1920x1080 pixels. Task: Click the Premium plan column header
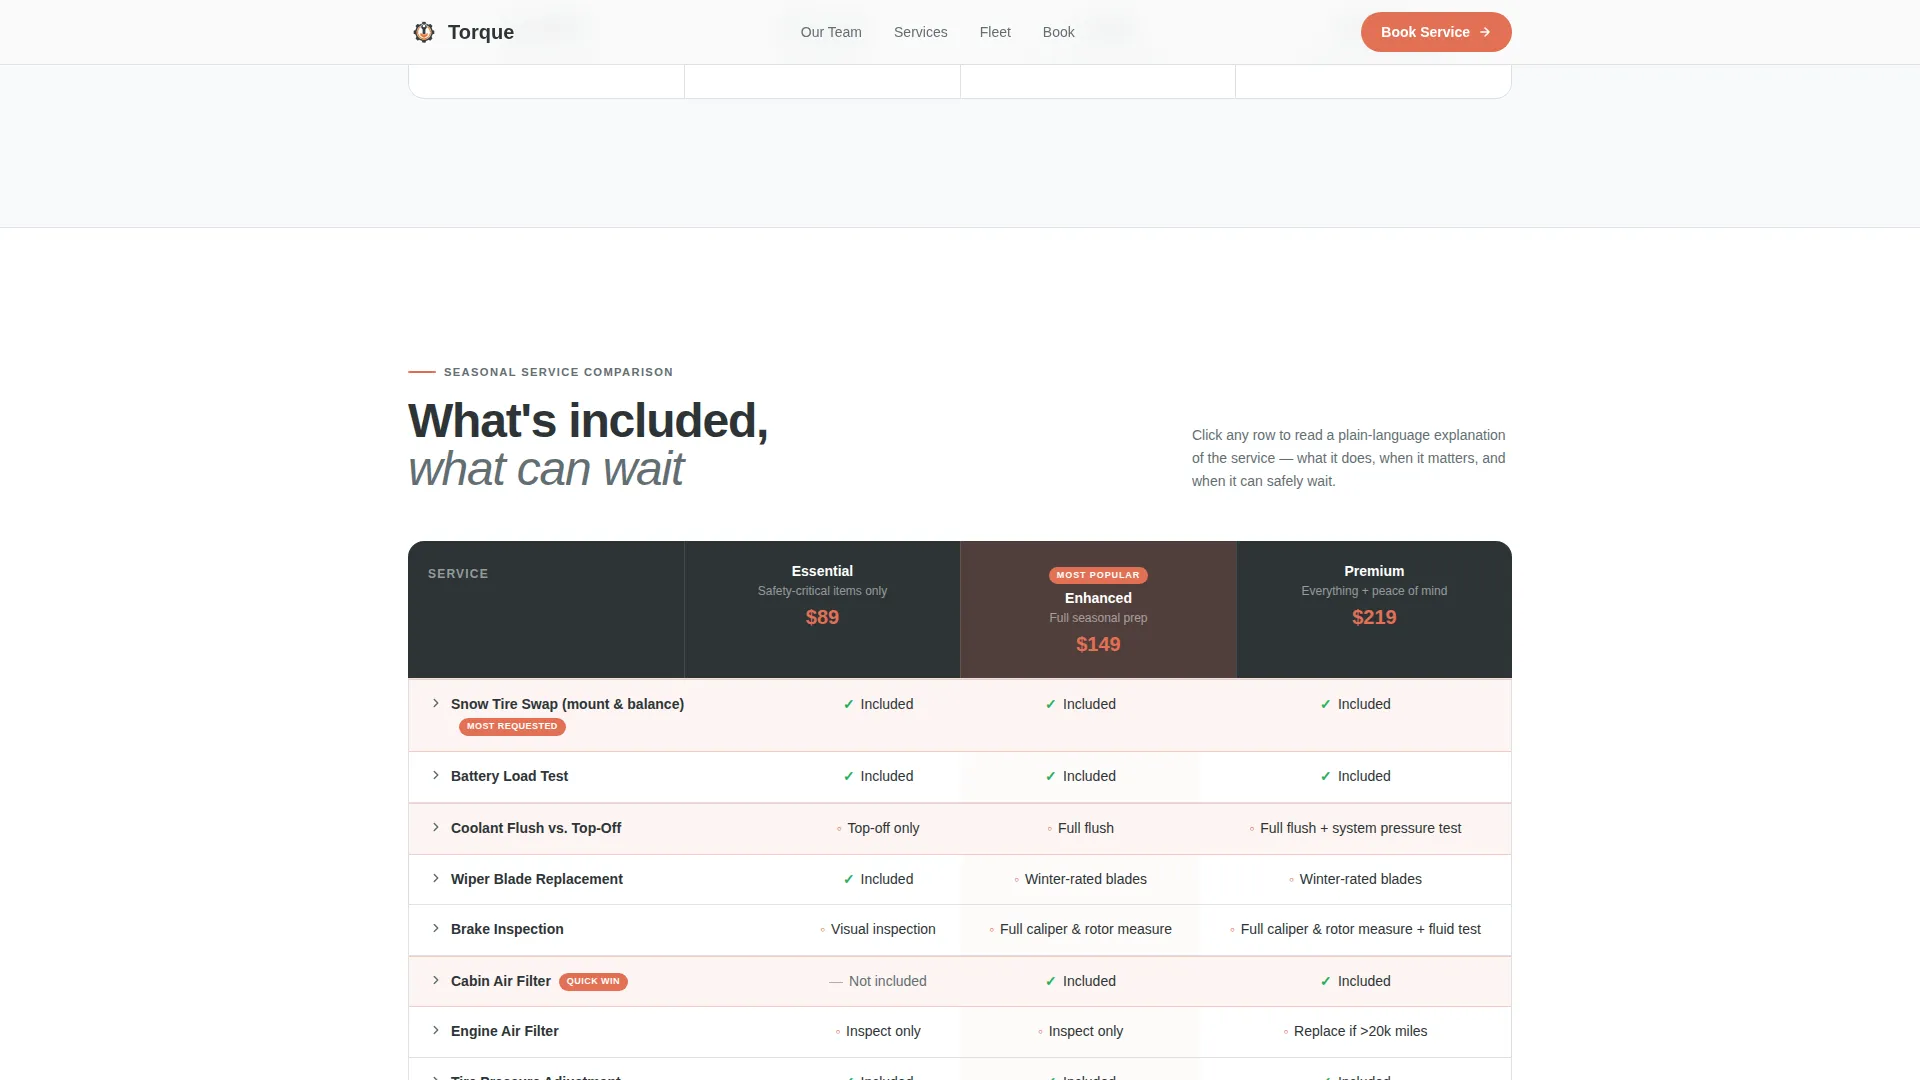(1374, 610)
